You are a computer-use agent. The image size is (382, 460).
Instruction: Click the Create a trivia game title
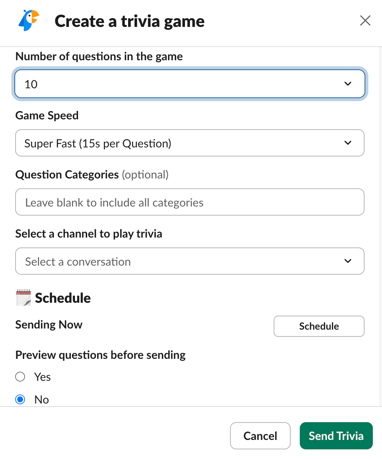point(129,21)
